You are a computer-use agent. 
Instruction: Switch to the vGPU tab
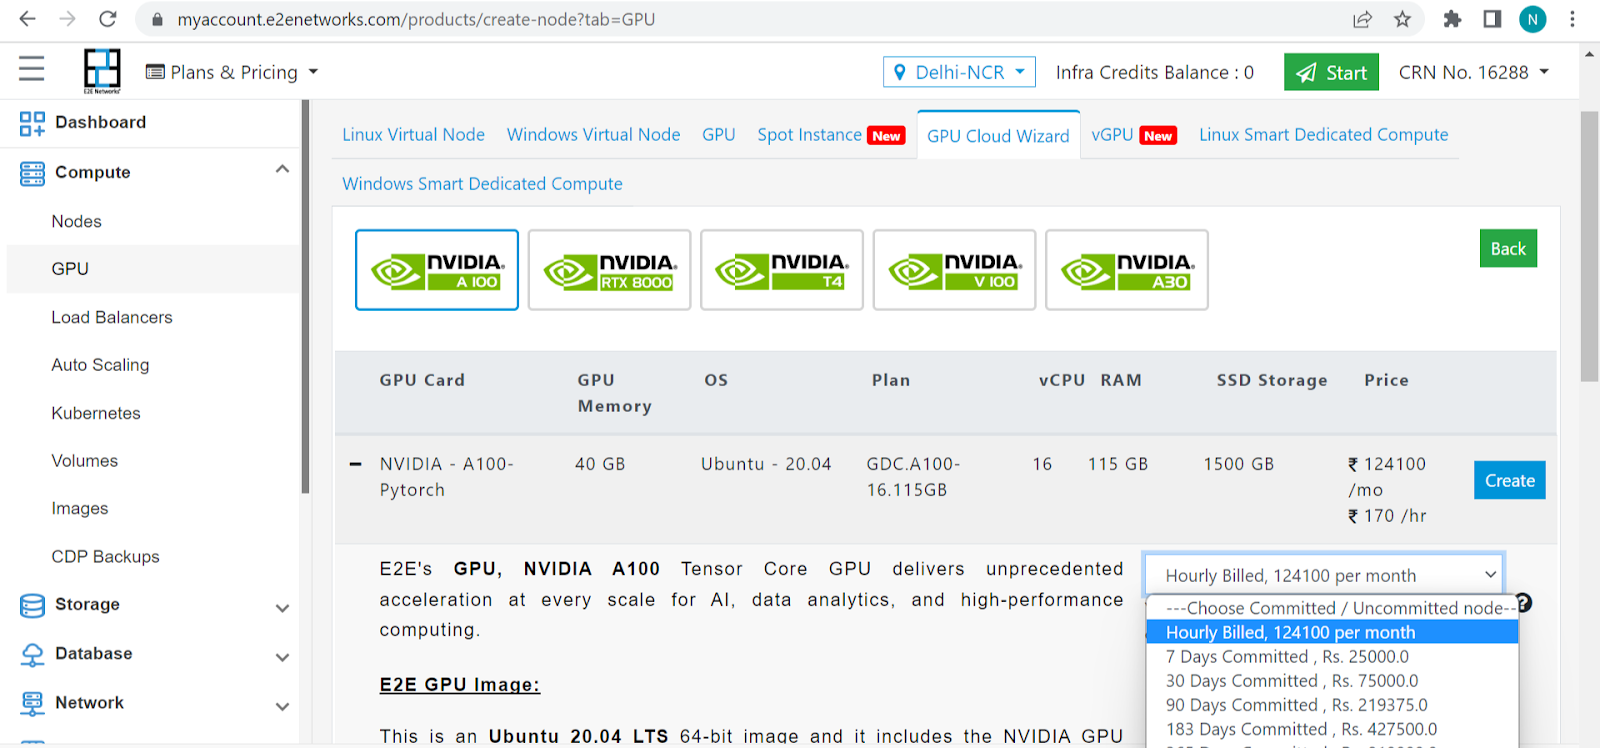click(x=1134, y=134)
